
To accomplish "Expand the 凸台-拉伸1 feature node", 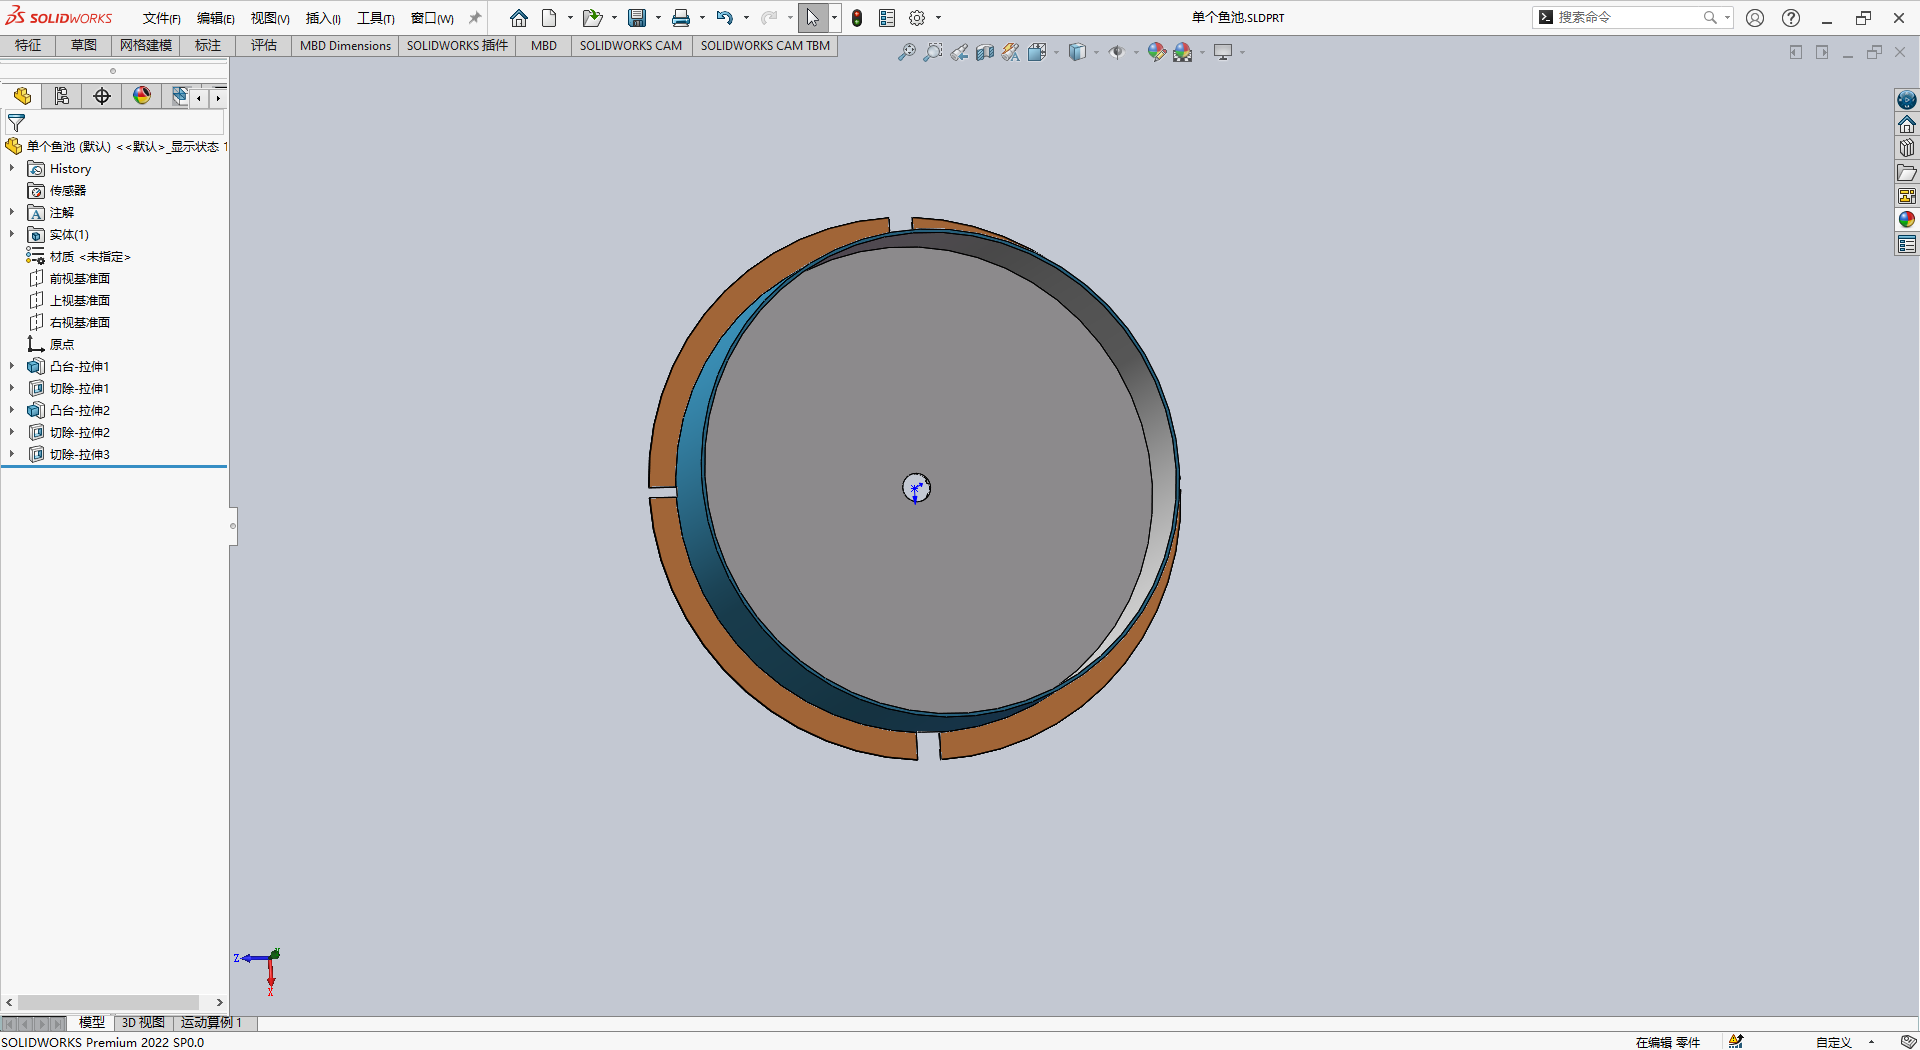I will pyautogui.click(x=12, y=367).
